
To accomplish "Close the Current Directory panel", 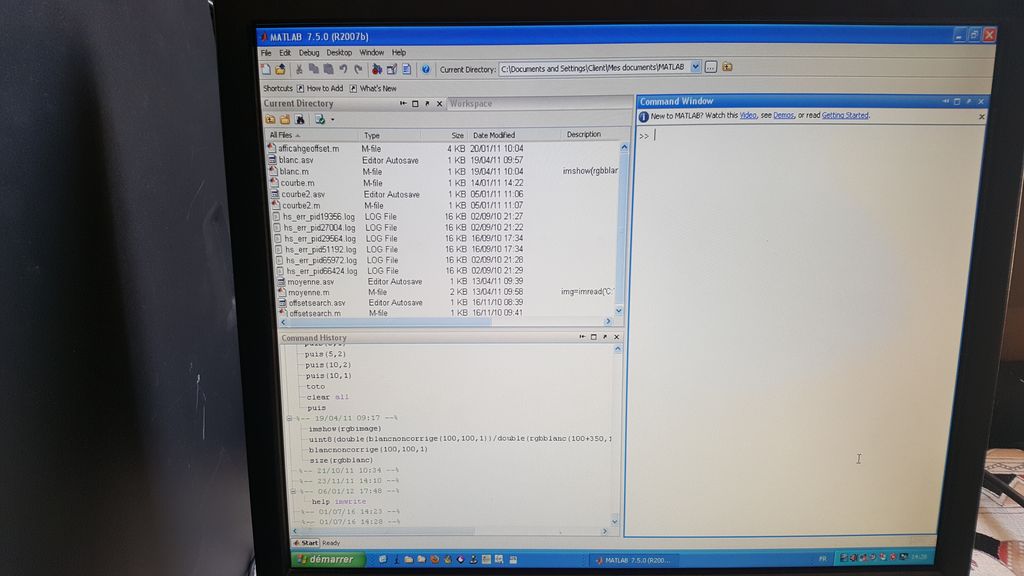I will coord(440,103).
